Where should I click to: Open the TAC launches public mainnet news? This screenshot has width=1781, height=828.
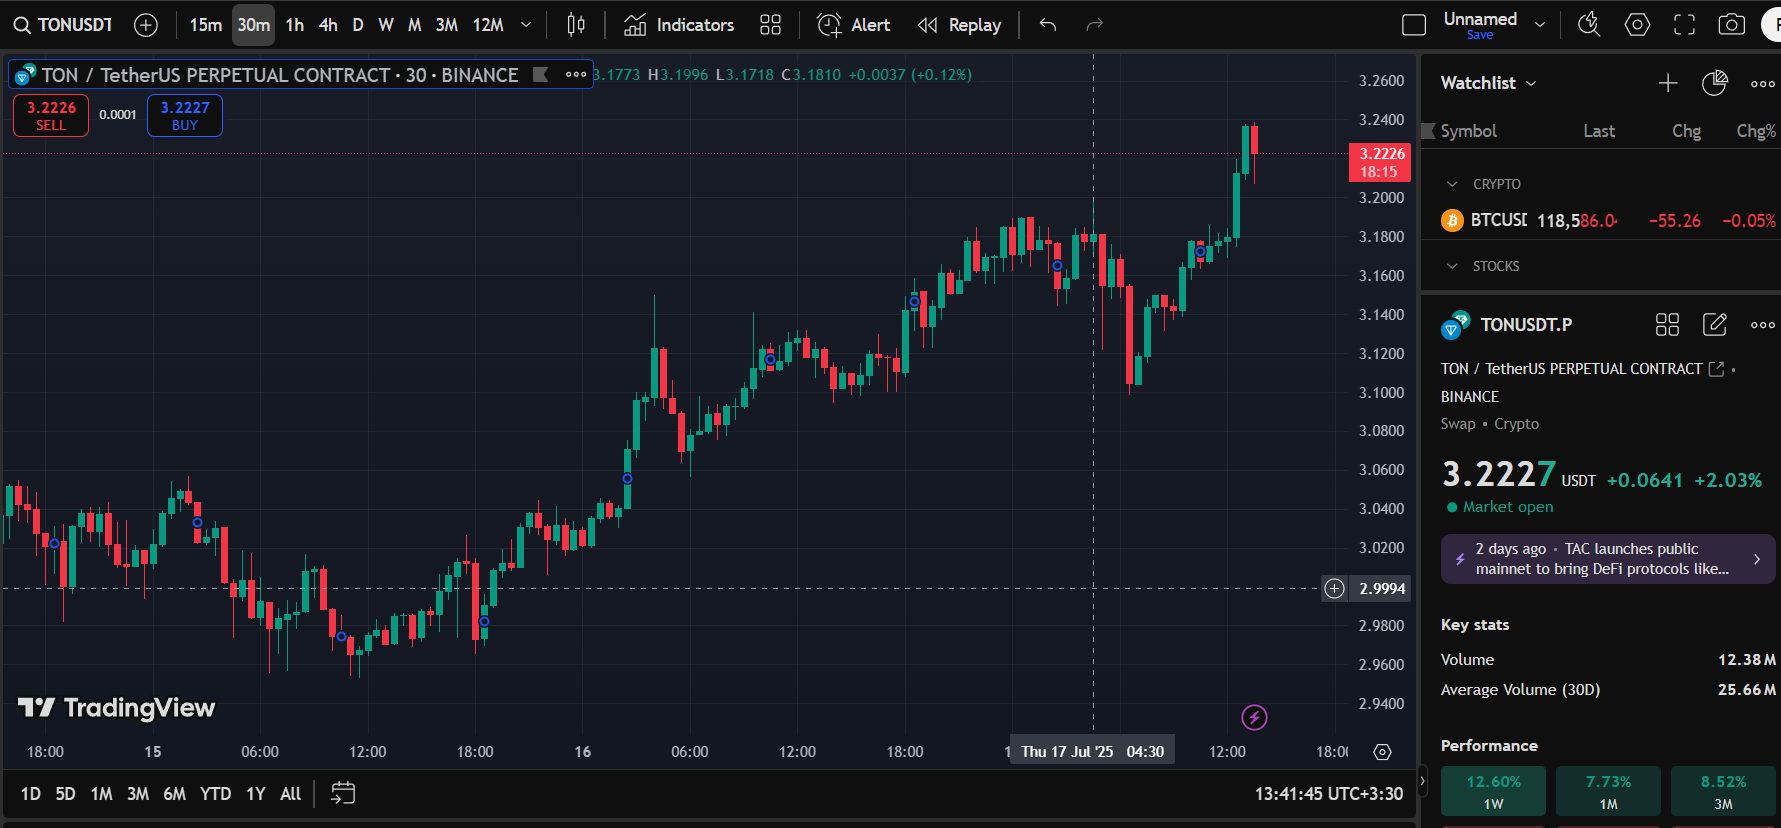1608,559
